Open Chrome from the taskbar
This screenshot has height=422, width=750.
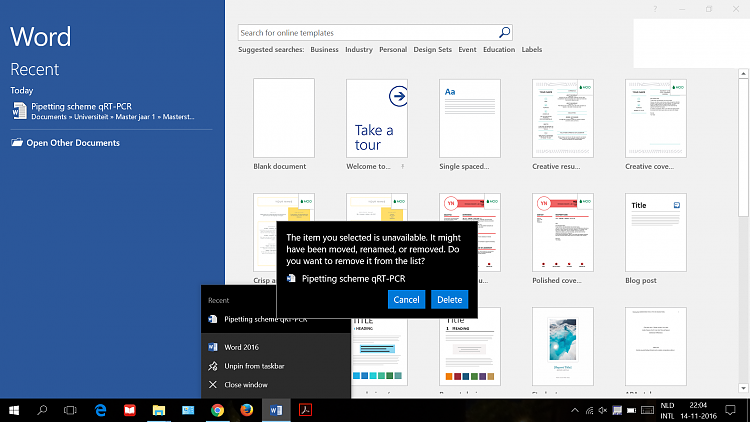tap(217, 410)
